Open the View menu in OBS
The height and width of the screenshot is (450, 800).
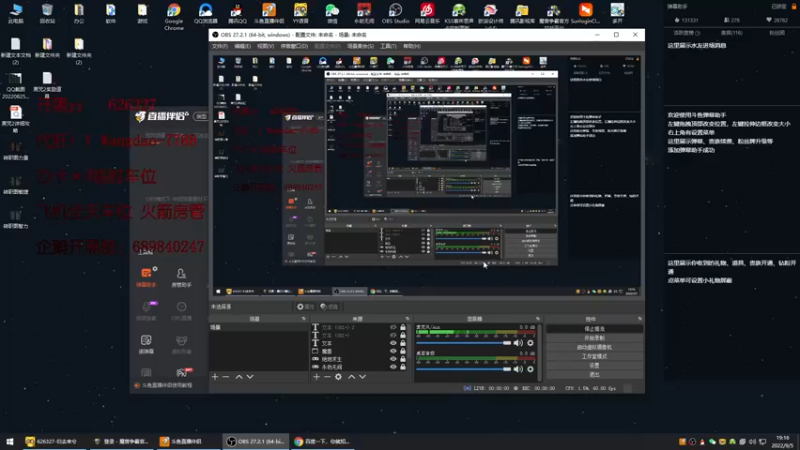click(265, 46)
